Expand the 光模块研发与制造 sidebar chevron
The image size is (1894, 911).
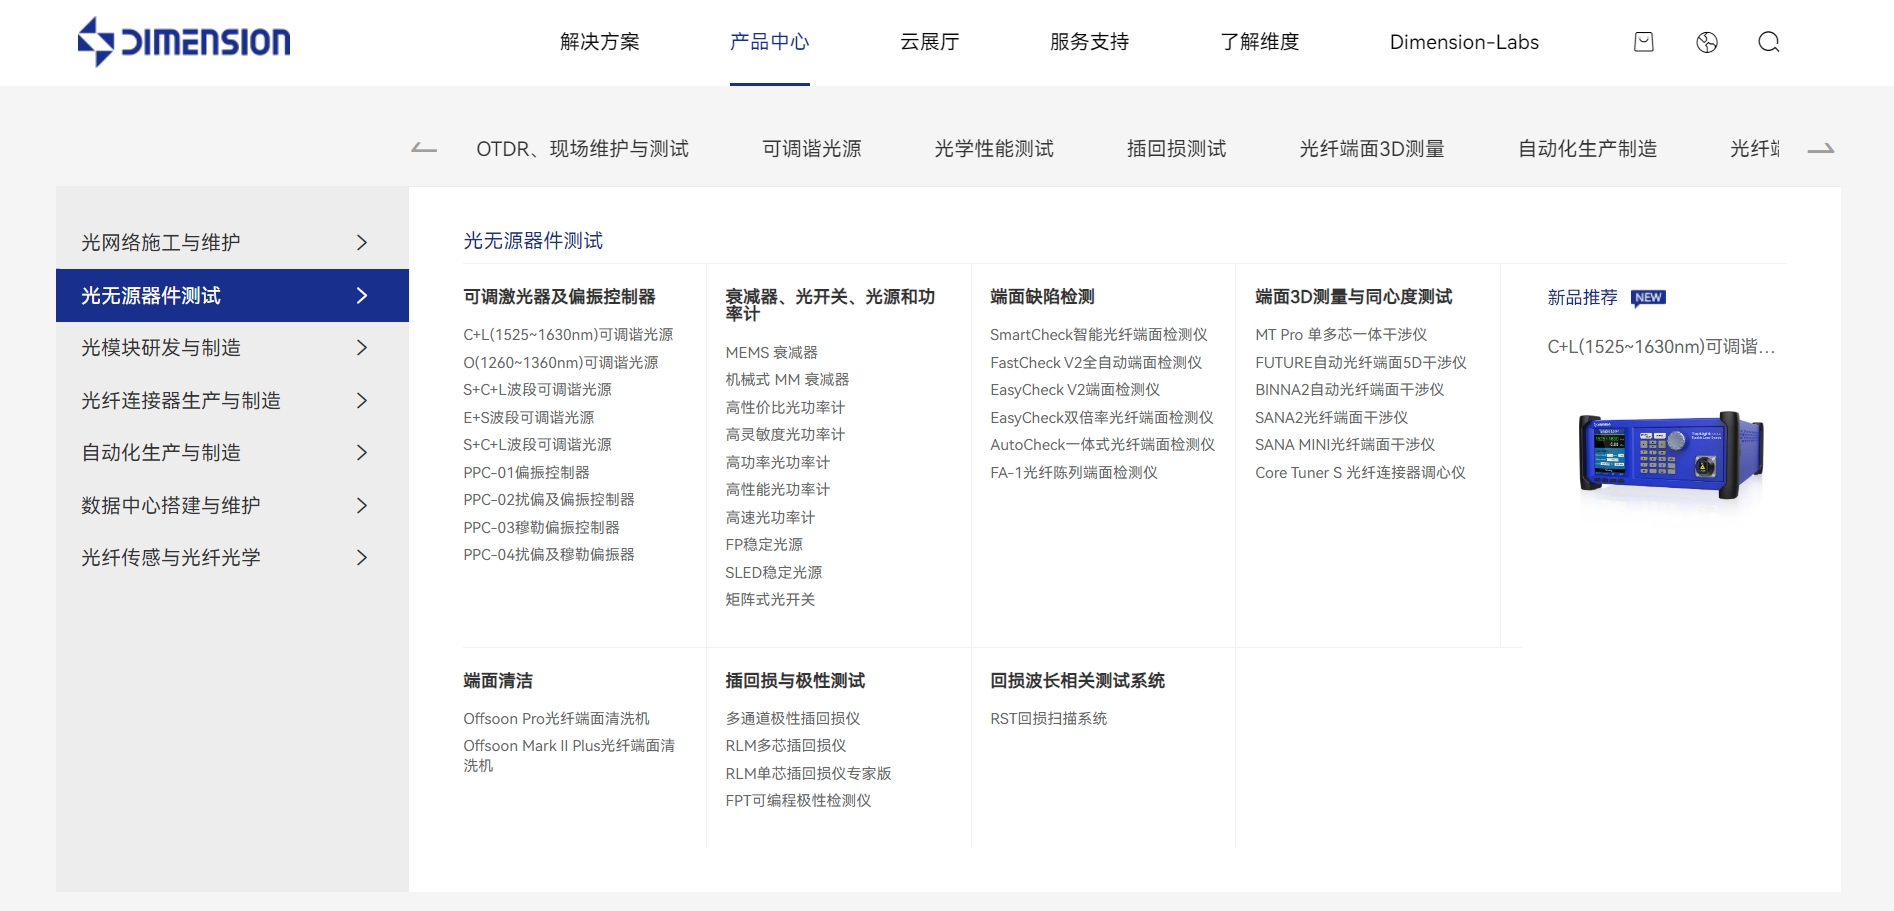click(362, 348)
